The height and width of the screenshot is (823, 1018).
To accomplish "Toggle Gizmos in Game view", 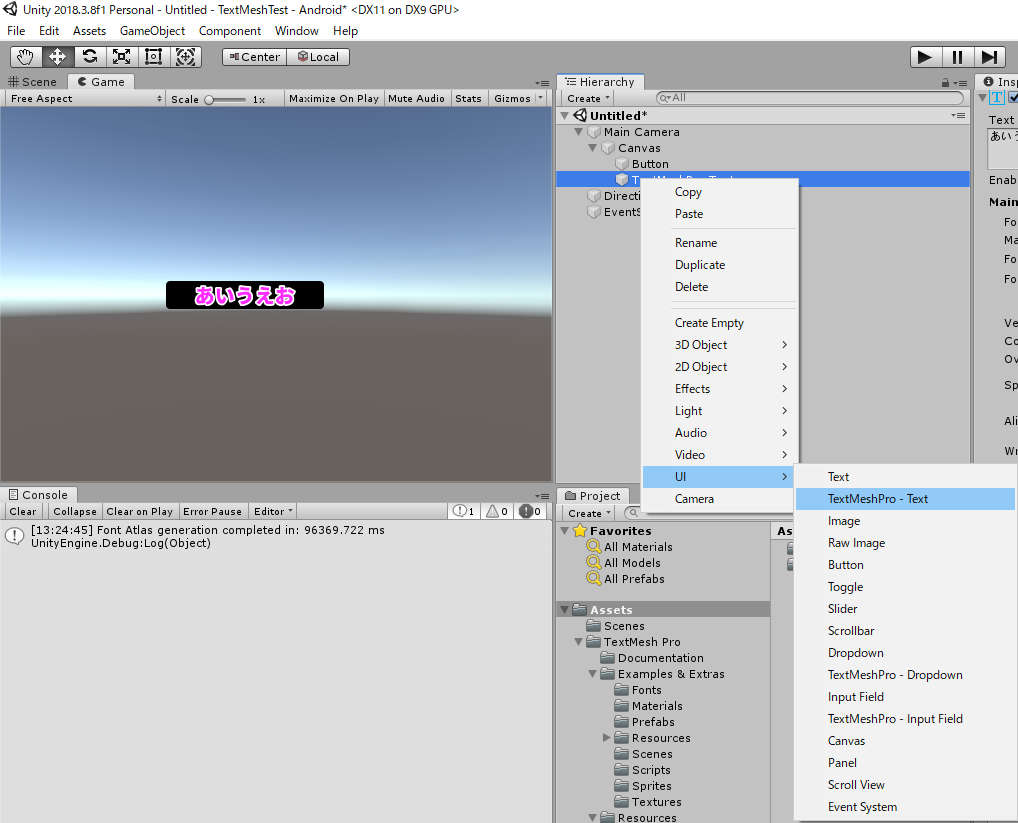I will tap(512, 99).
